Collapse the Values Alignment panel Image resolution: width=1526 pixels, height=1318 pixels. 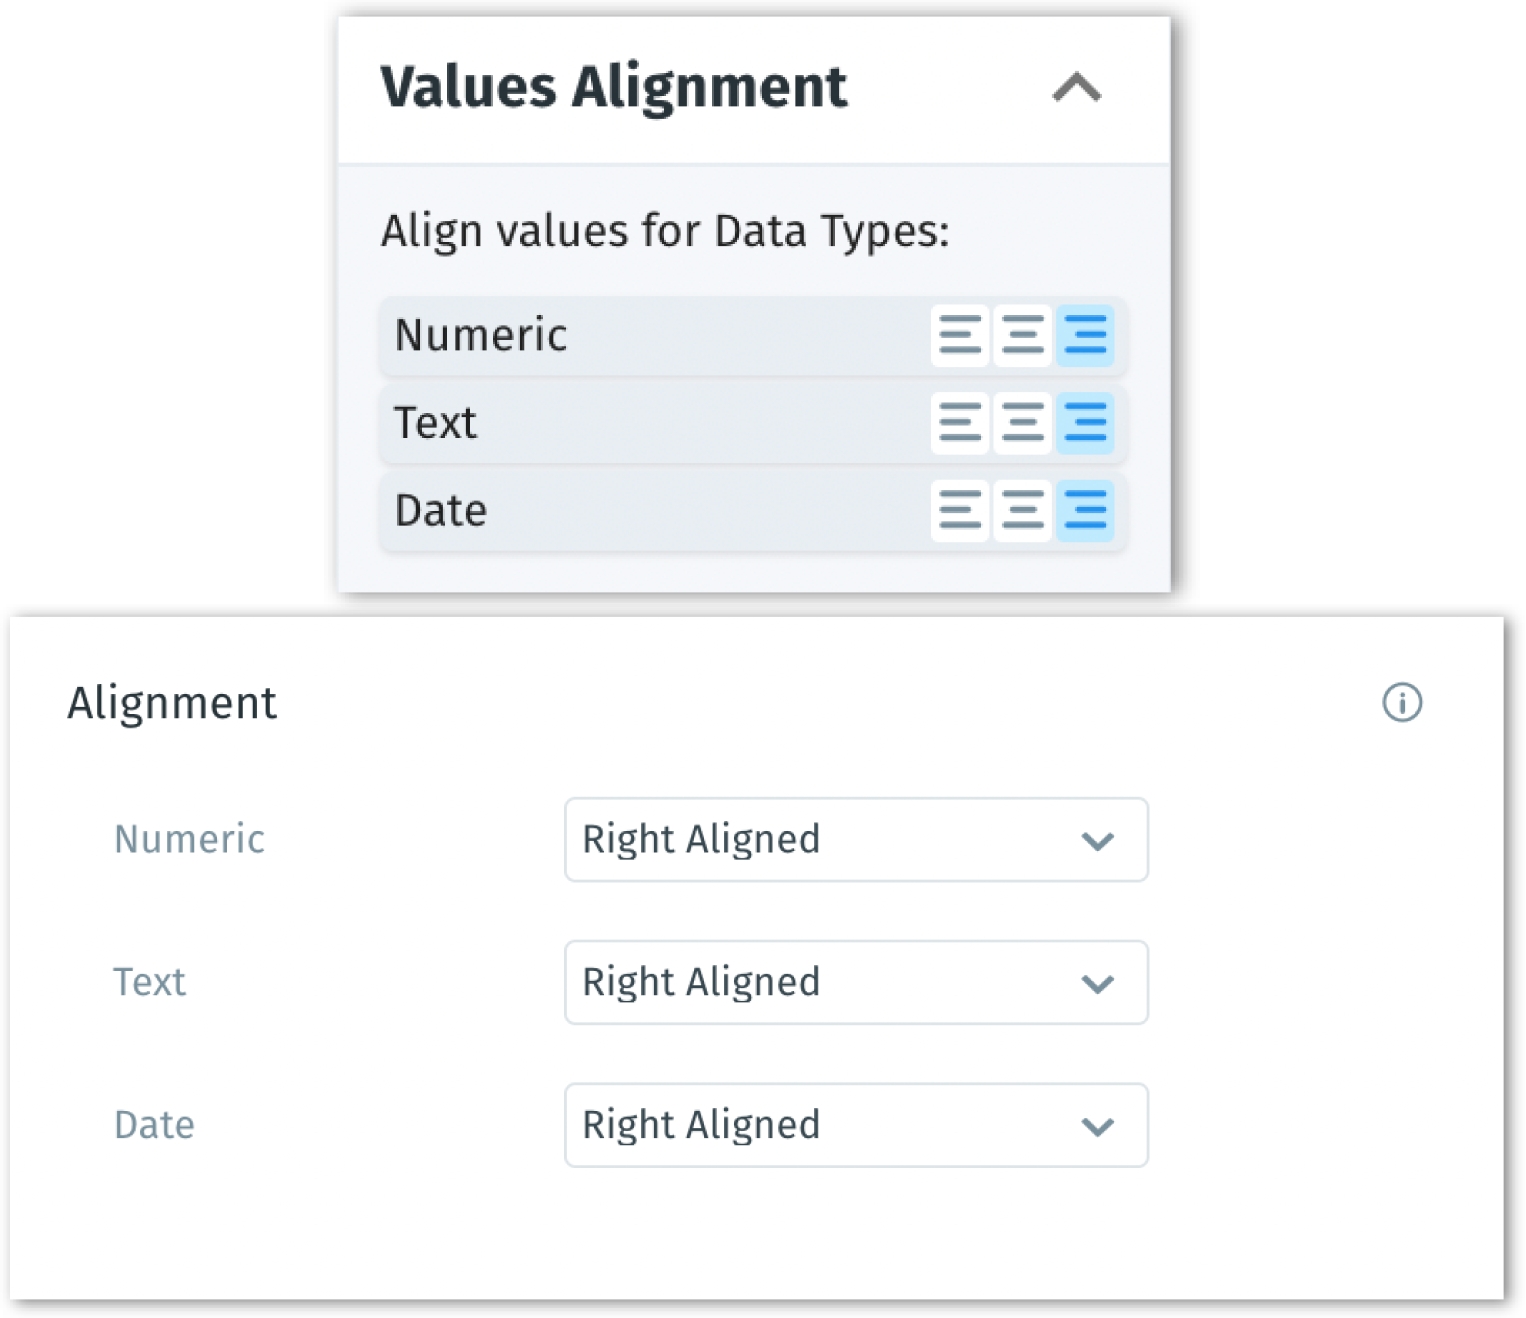1077,88
